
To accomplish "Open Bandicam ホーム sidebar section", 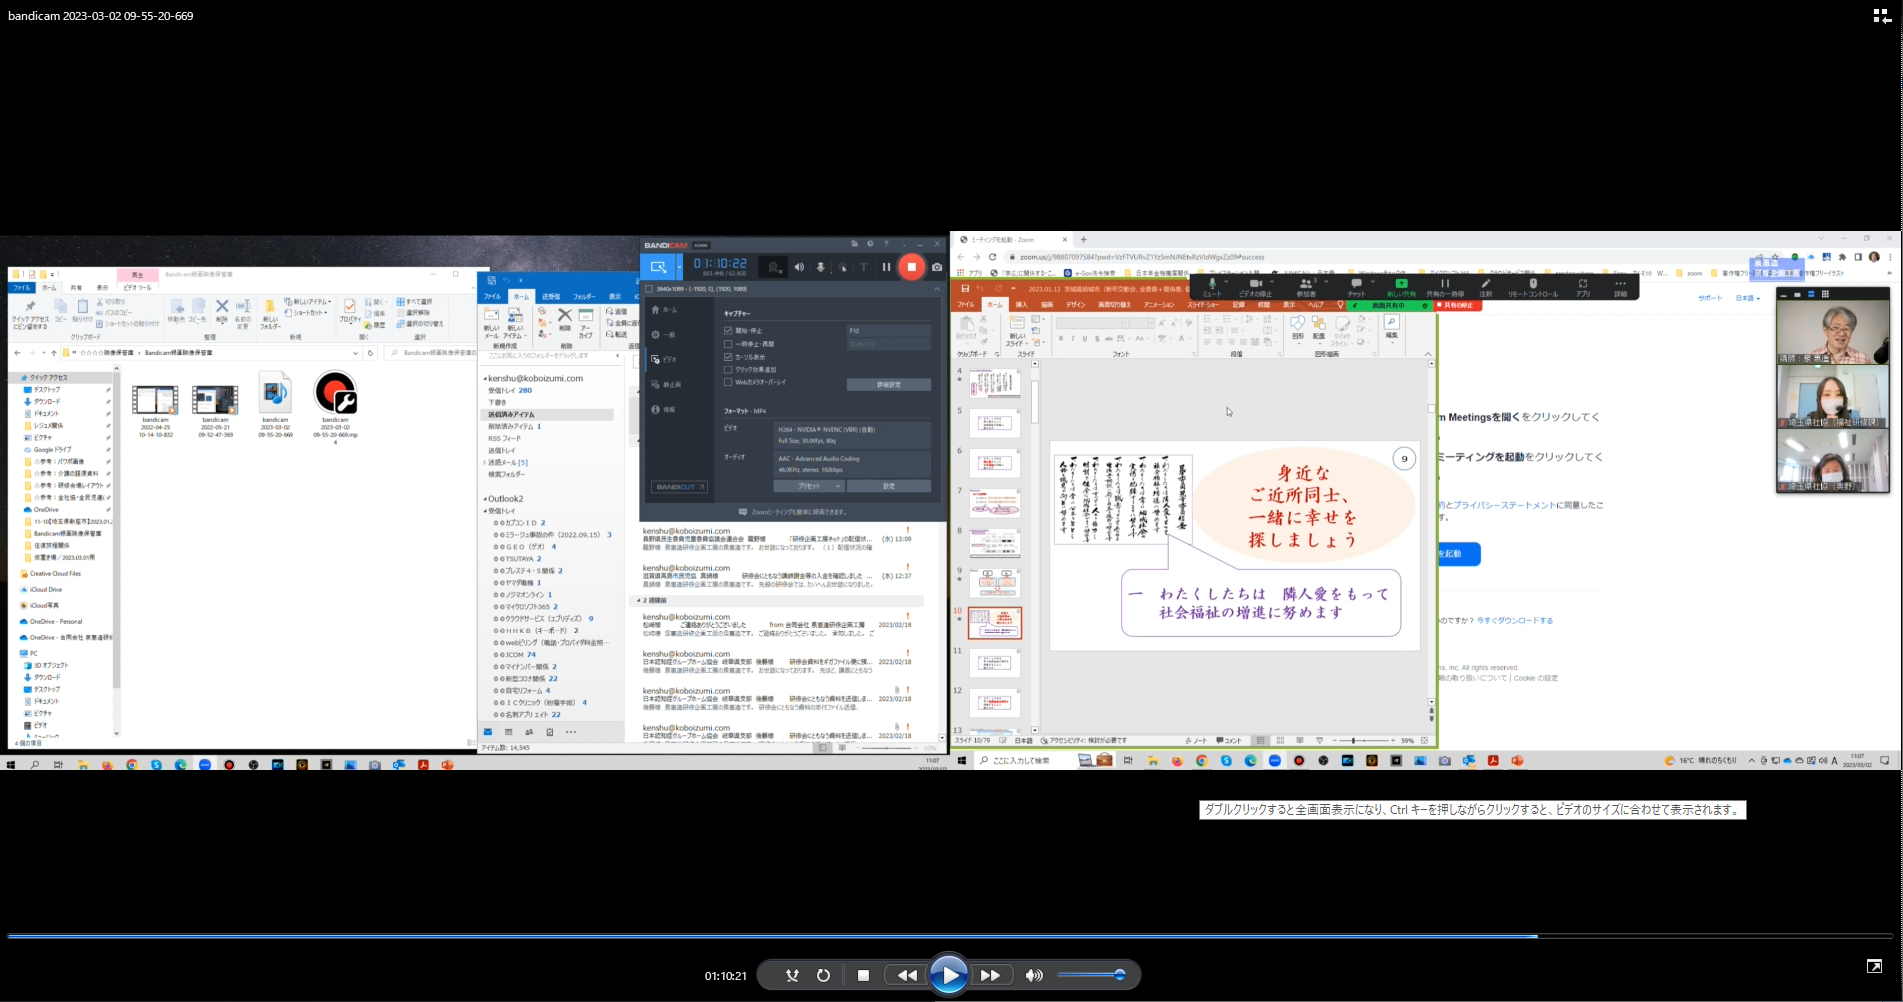I will tap(664, 310).
